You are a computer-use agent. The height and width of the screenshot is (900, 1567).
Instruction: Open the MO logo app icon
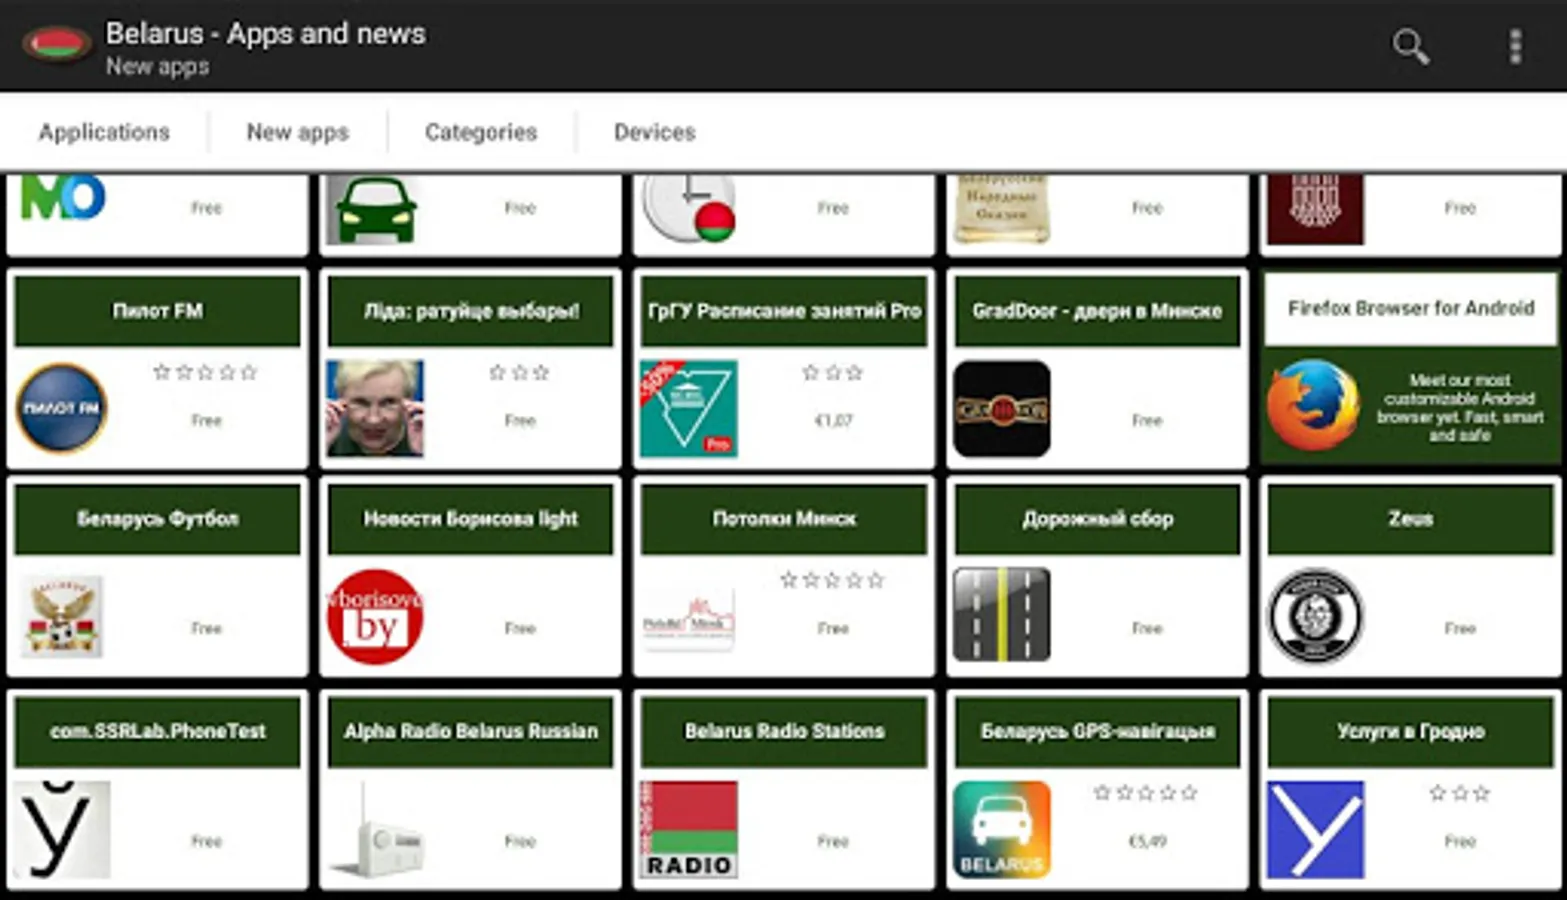tap(62, 197)
